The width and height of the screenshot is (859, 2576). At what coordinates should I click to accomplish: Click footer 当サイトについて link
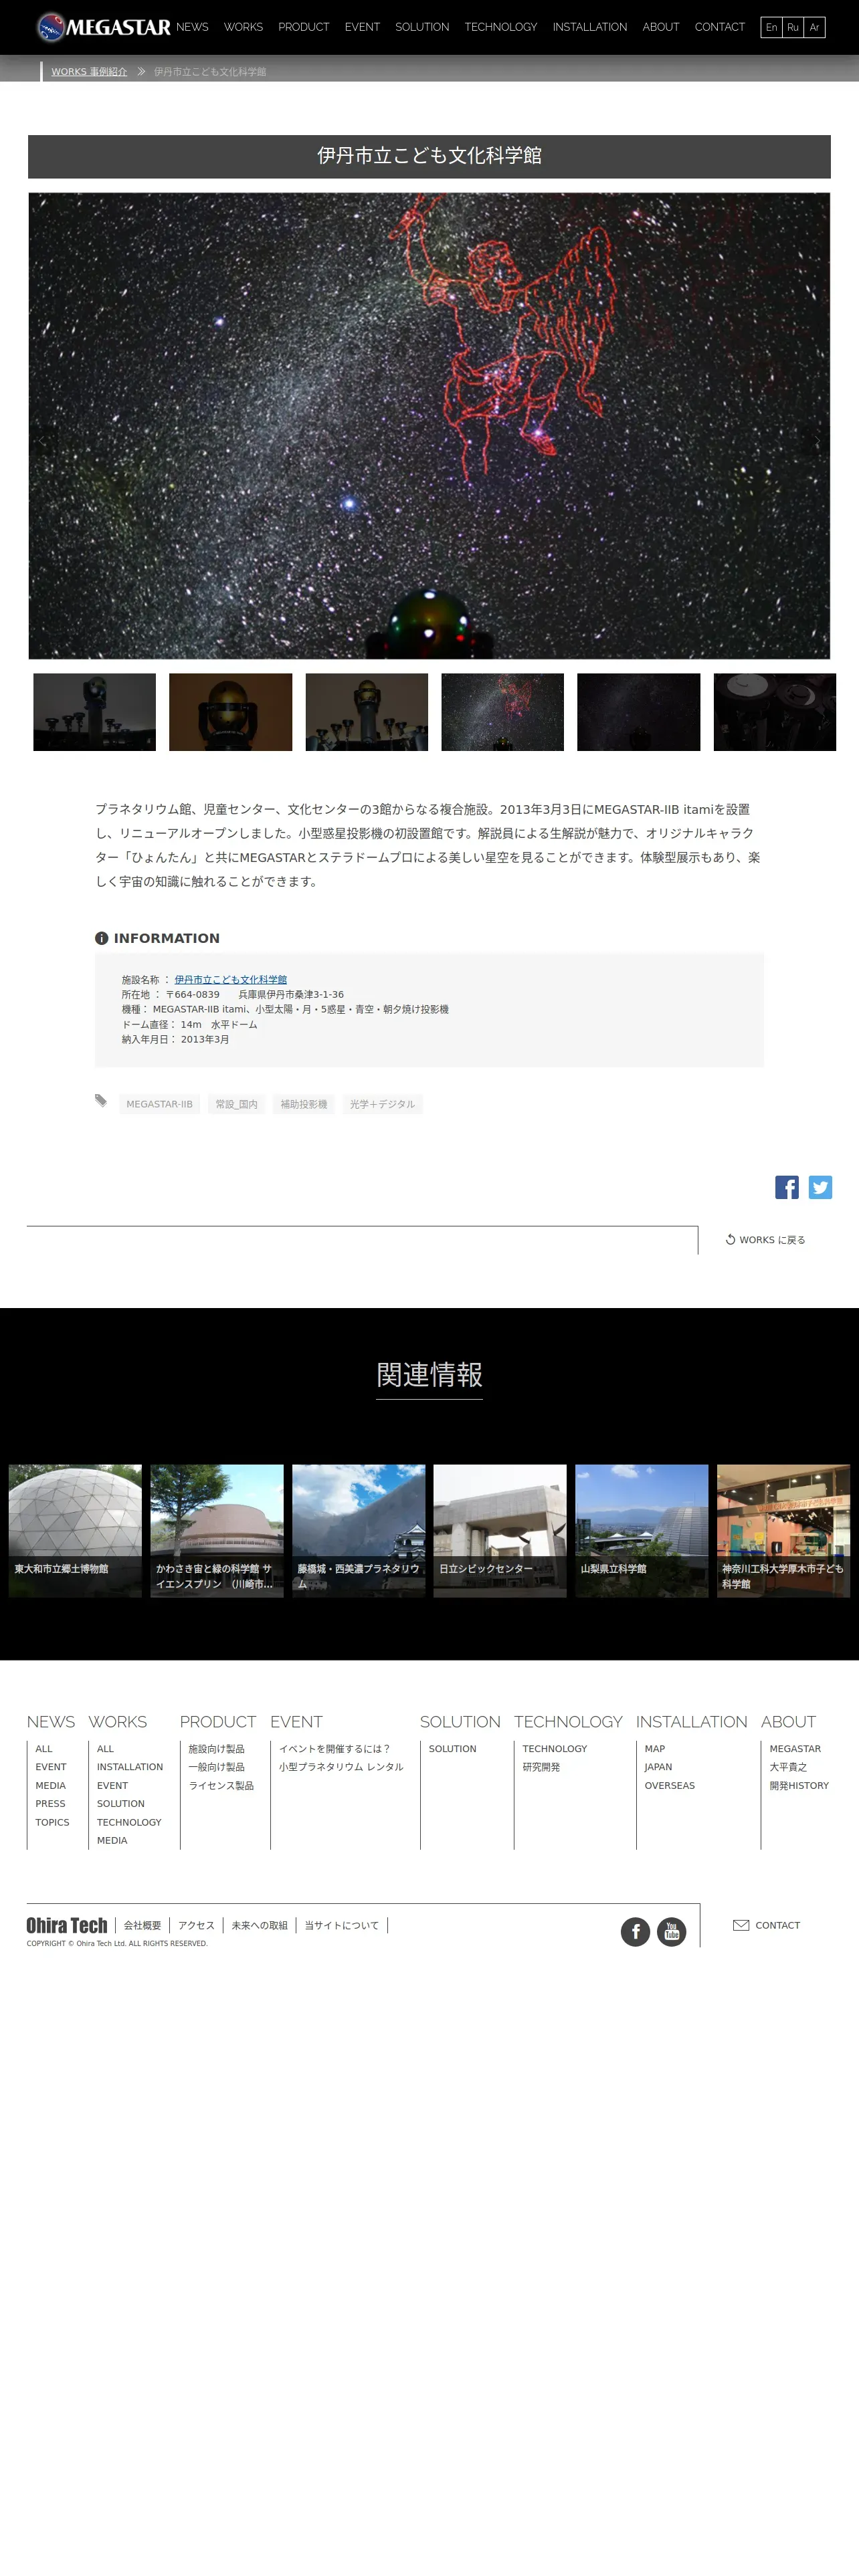(x=341, y=1925)
